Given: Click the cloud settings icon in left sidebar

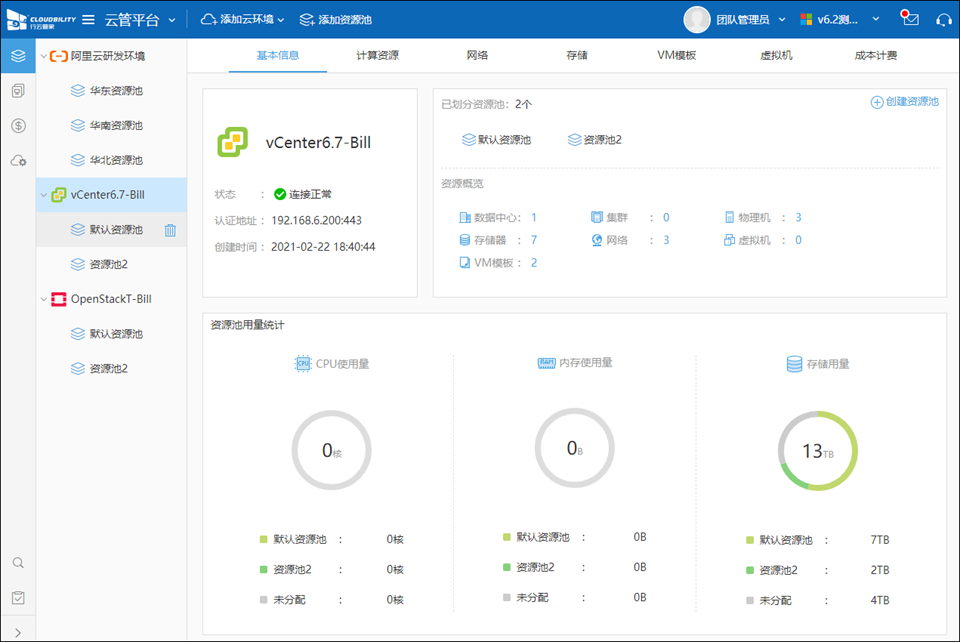Looking at the screenshot, I should pyautogui.click(x=18, y=160).
